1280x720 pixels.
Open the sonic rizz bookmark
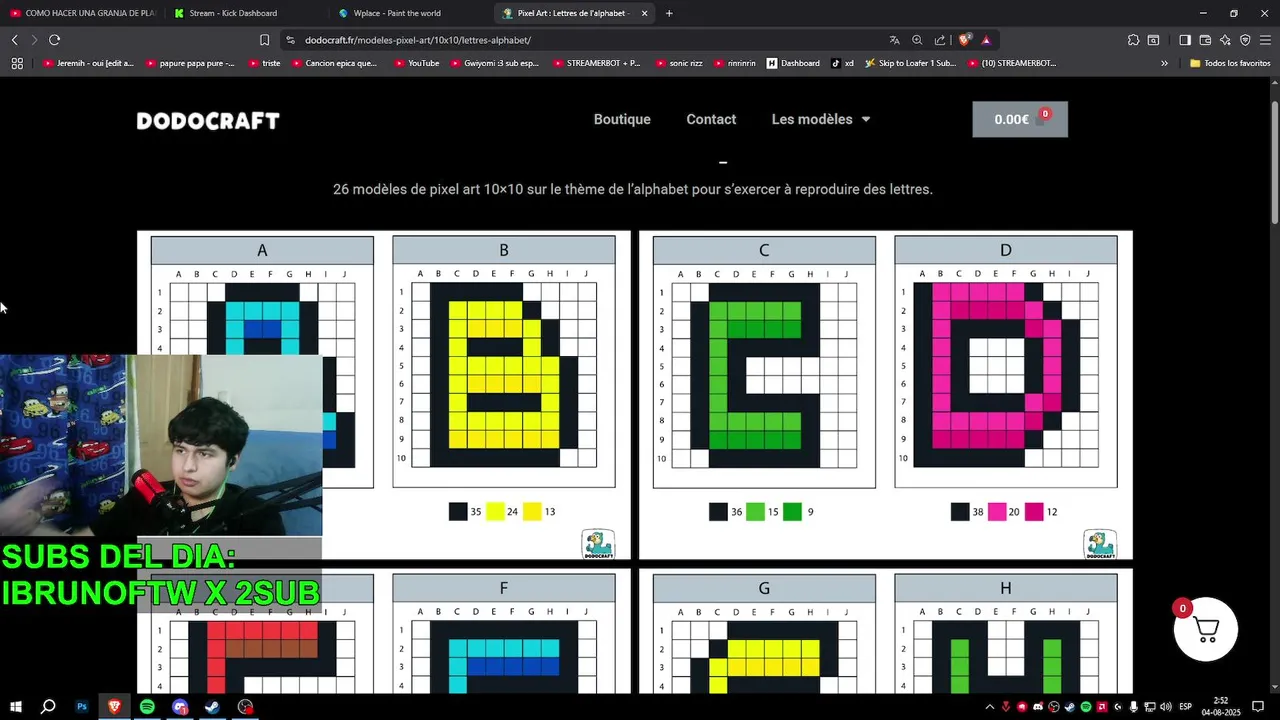(679, 63)
